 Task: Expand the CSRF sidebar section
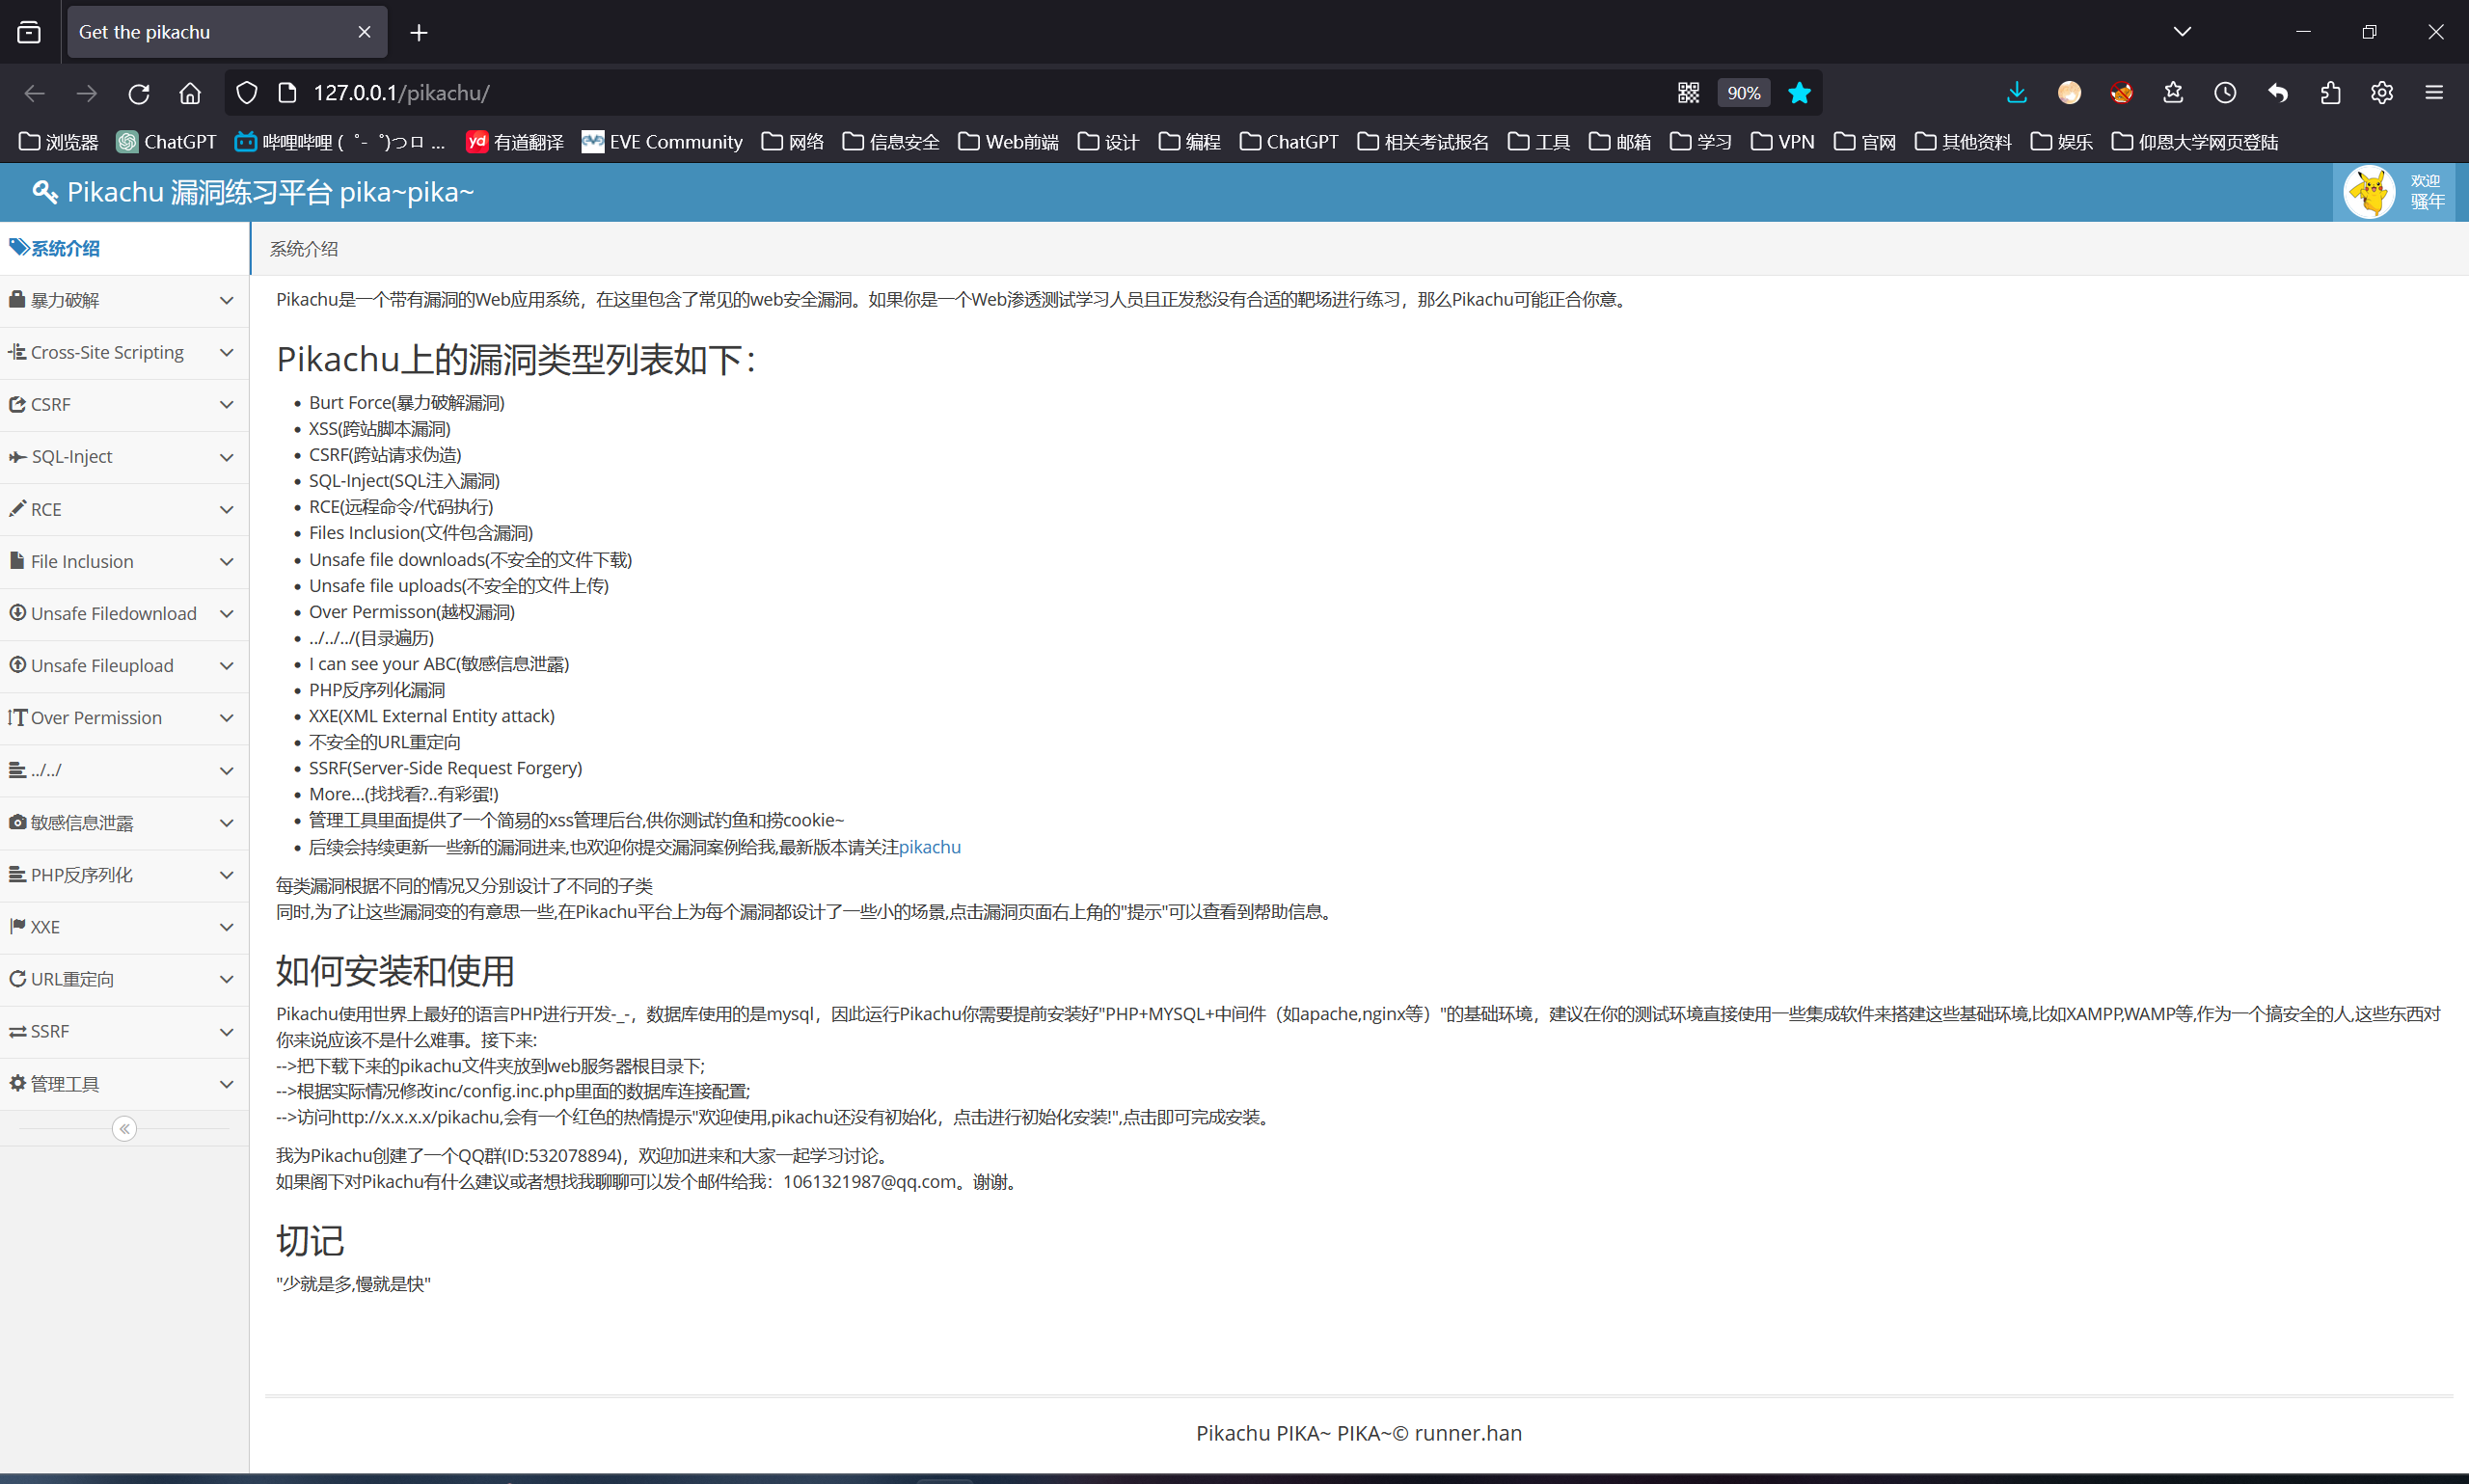click(x=124, y=404)
